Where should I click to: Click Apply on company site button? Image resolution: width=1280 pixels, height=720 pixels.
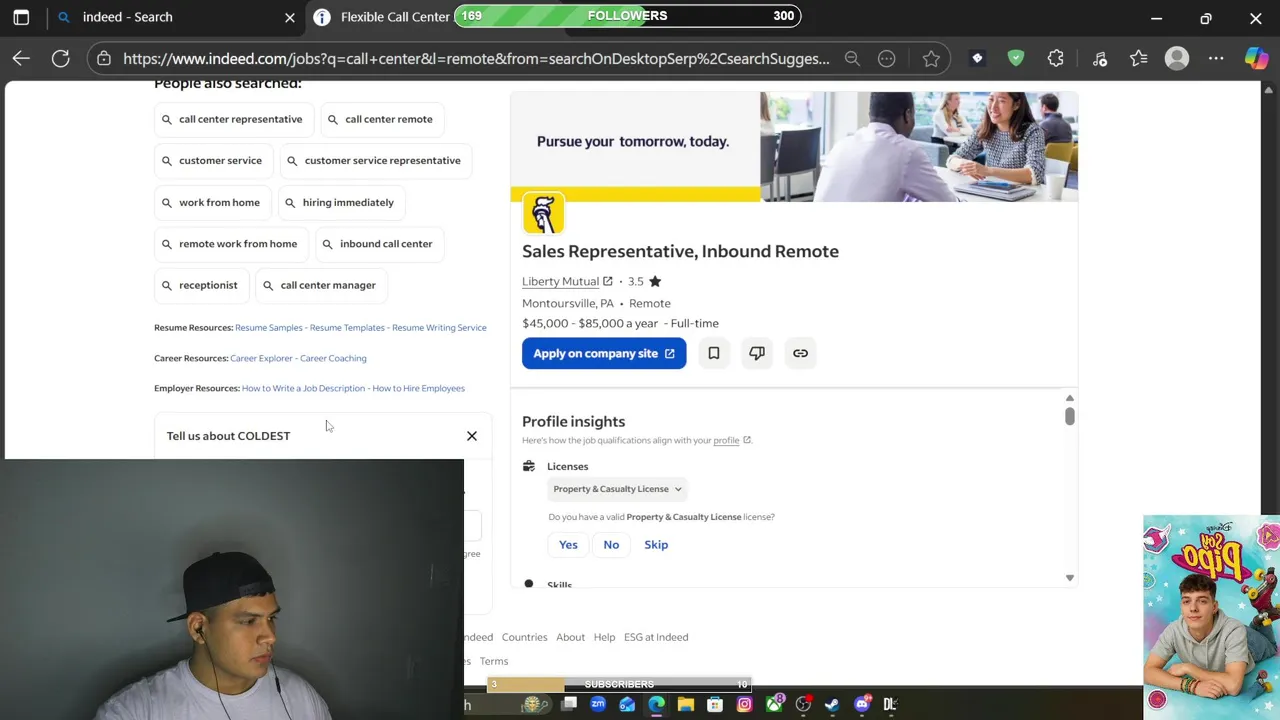point(604,353)
